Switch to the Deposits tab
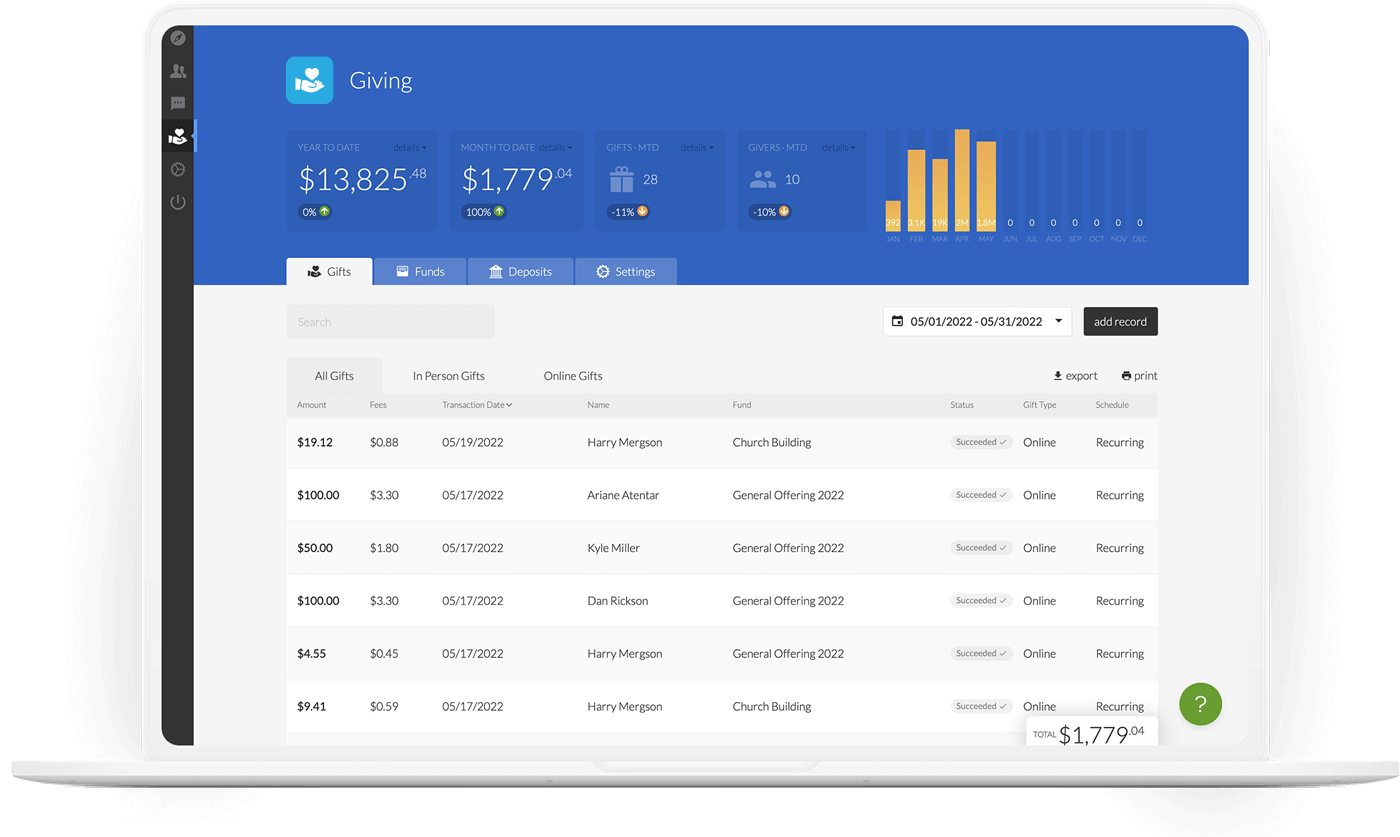 (x=520, y=271)
